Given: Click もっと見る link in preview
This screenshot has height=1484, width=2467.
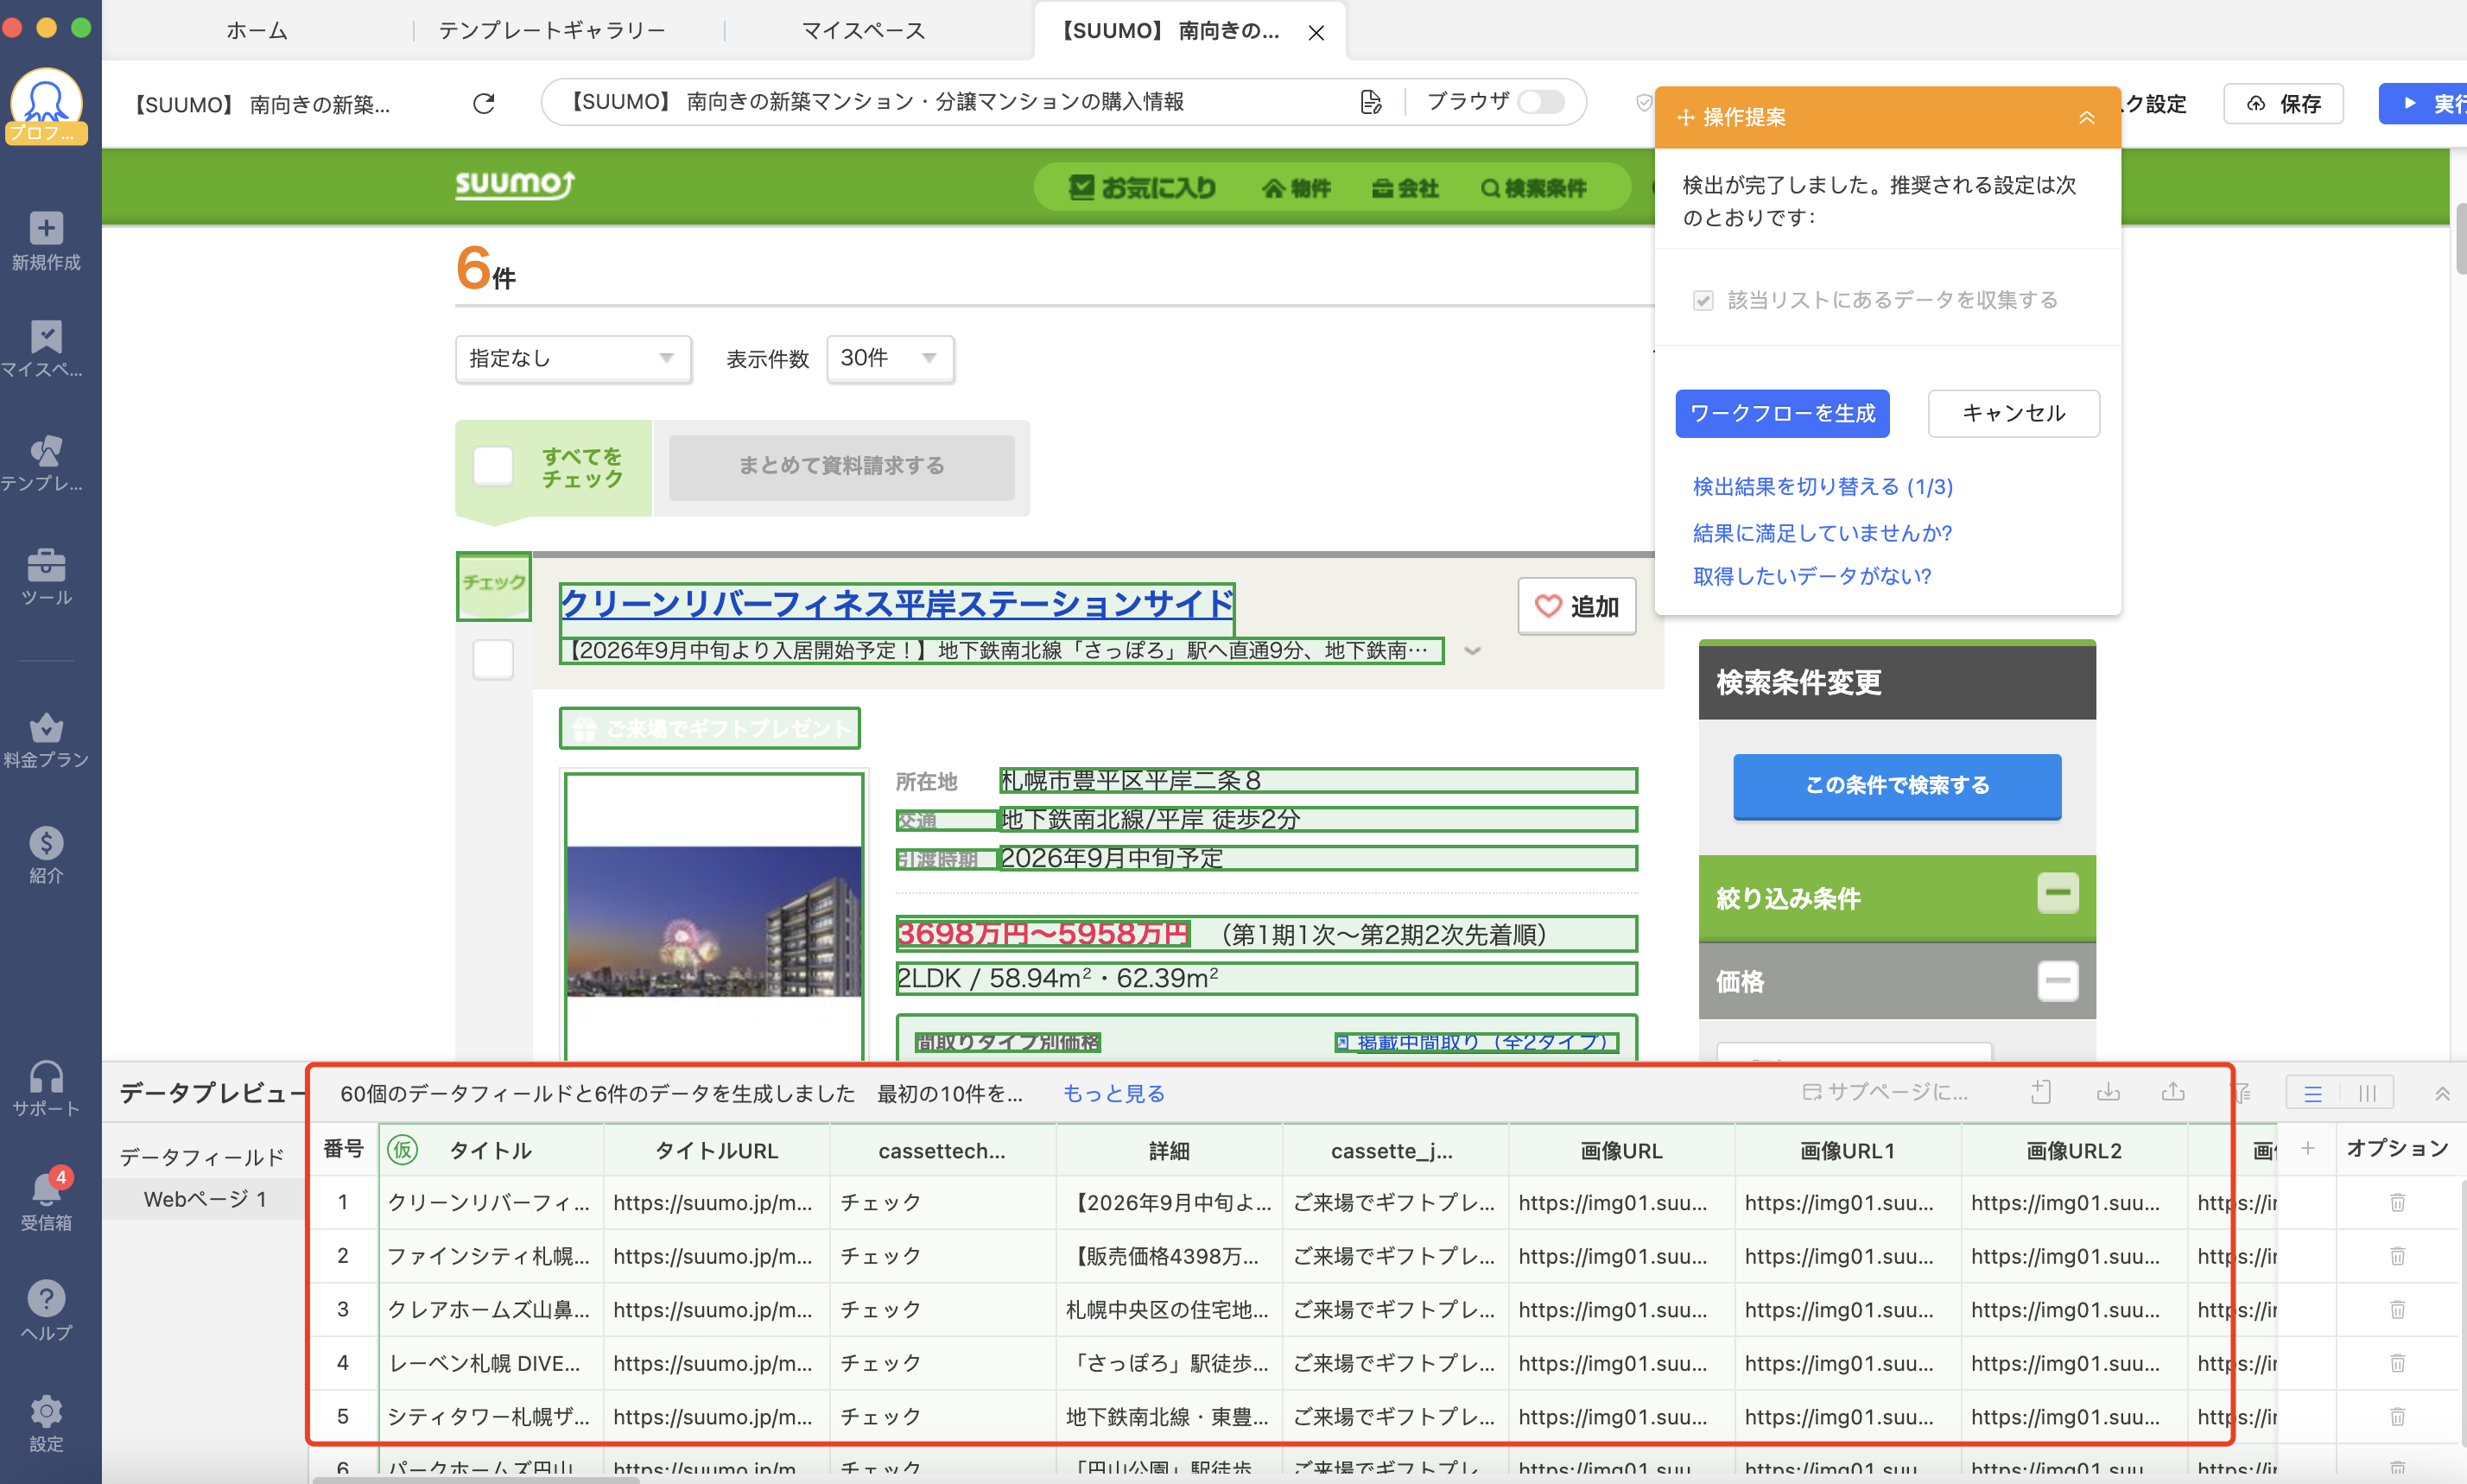Looking at the screenshot, I should click(1113, 1094).
